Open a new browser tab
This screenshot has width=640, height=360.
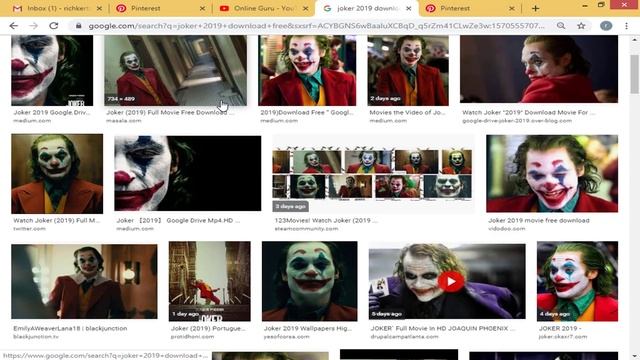536,8
